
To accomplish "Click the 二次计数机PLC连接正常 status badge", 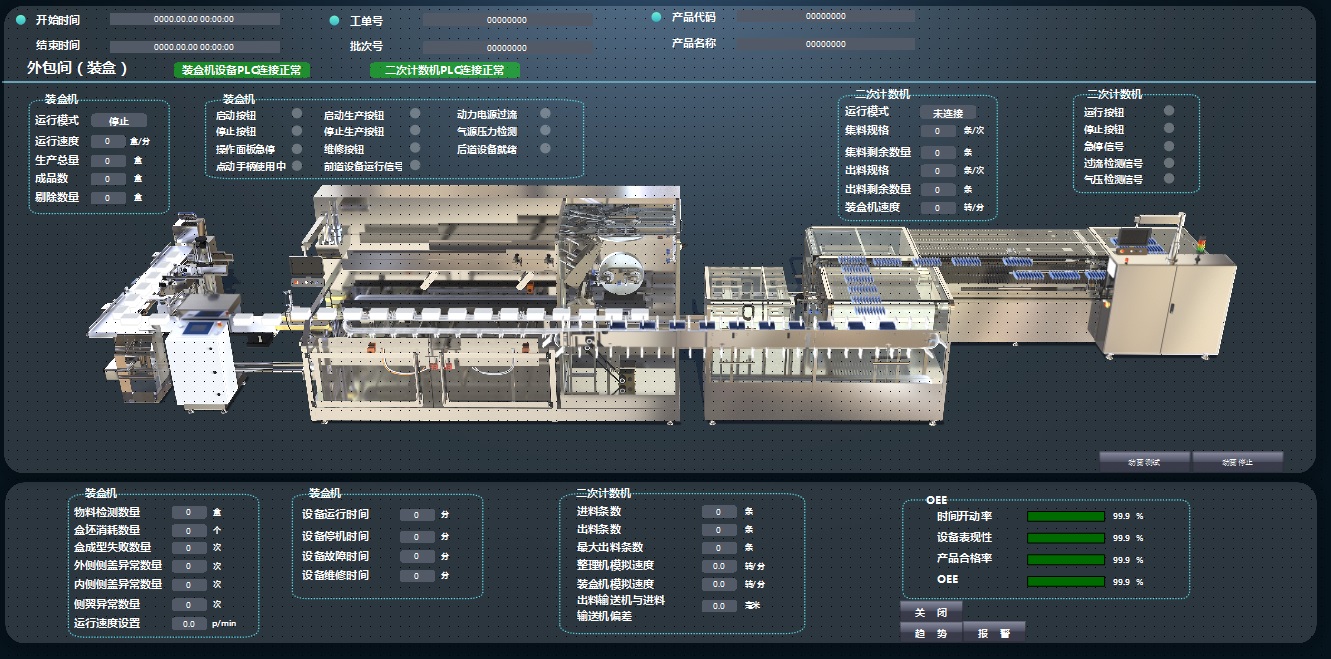I will tap(445, 70).
